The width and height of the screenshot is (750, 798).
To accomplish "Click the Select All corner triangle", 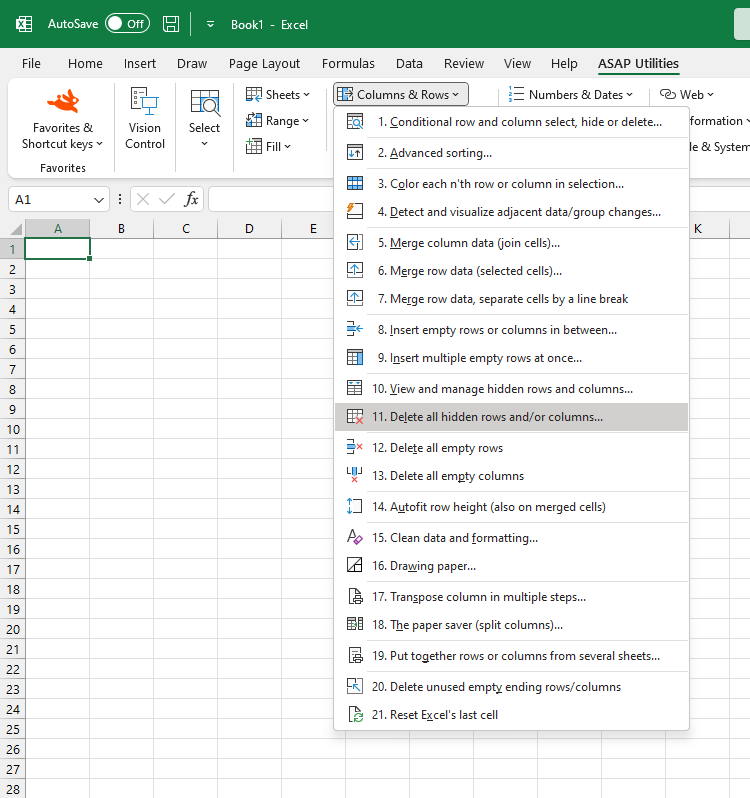I will (16, 229).
